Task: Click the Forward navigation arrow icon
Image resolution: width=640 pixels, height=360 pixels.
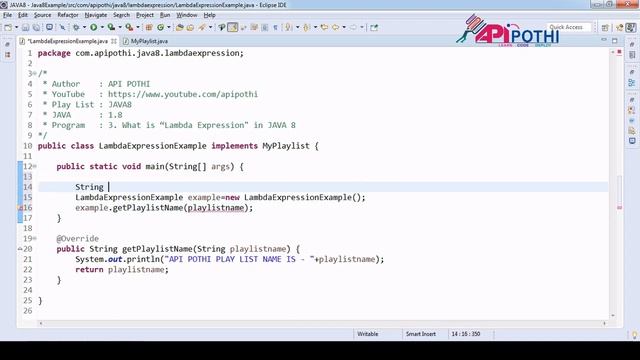Action: click(353, 27)
